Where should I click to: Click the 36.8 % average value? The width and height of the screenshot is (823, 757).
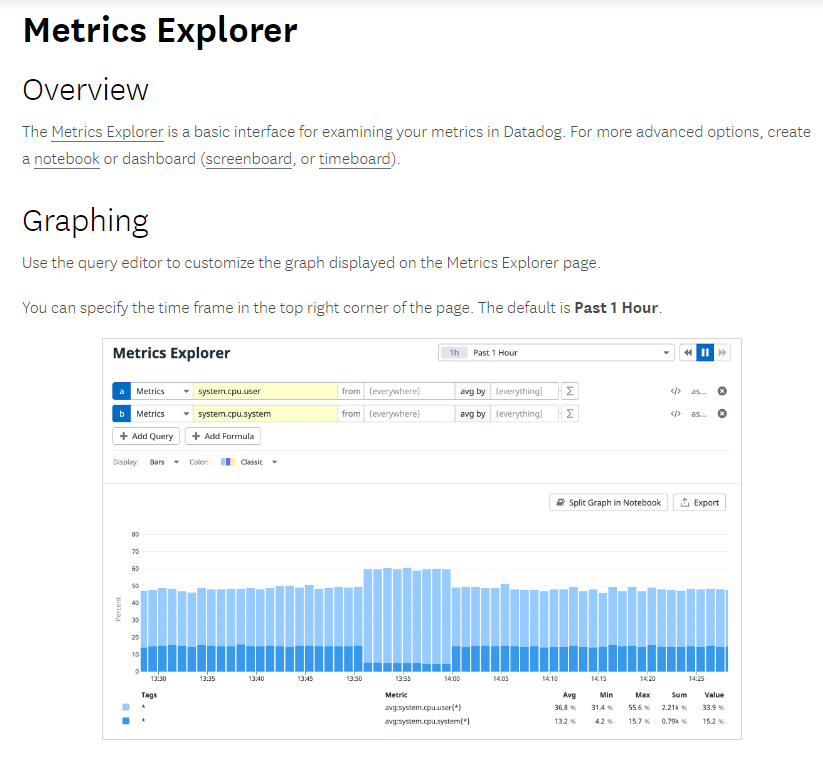coord(565,707)
